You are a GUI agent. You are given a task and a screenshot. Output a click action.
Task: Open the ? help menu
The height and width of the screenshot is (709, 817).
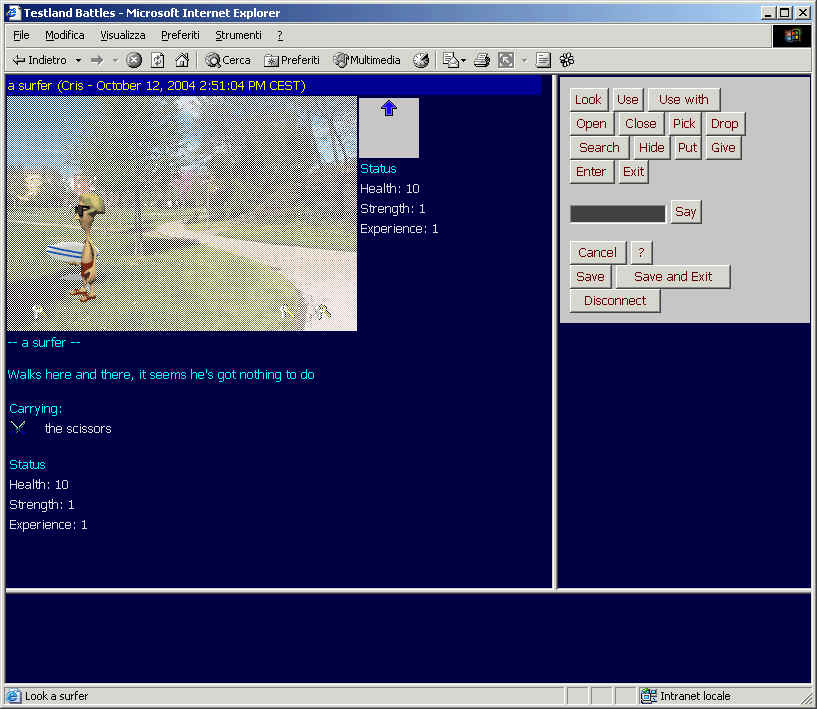(280, 35)
